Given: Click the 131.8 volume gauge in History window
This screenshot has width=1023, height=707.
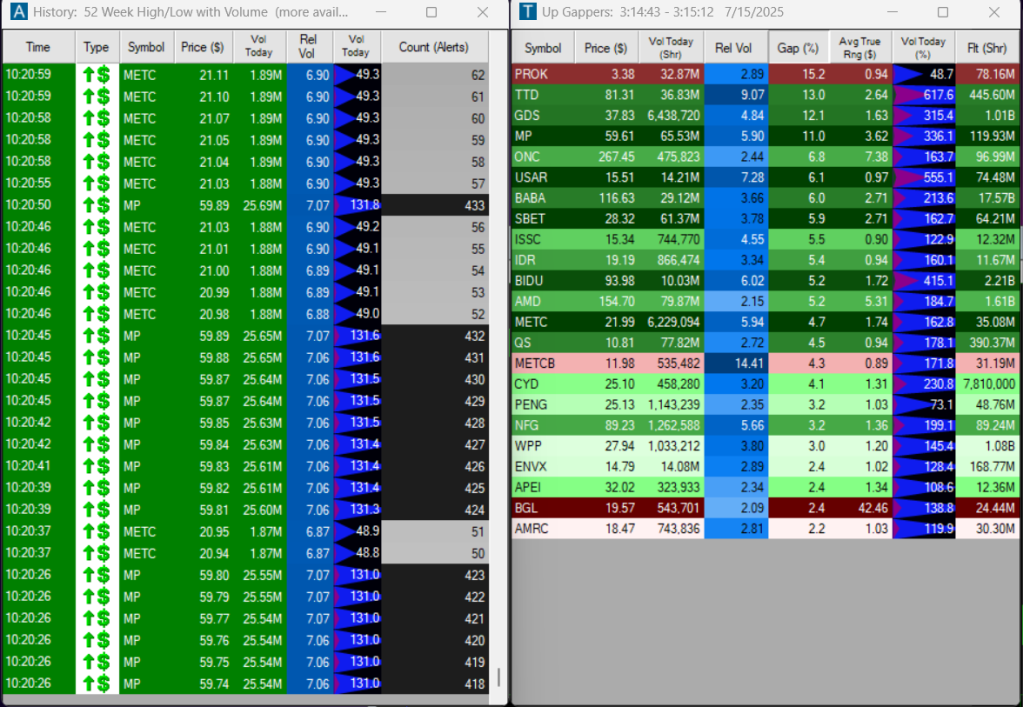Looking at the screenshot, I should pyautogui.click(x=356, y=205).
